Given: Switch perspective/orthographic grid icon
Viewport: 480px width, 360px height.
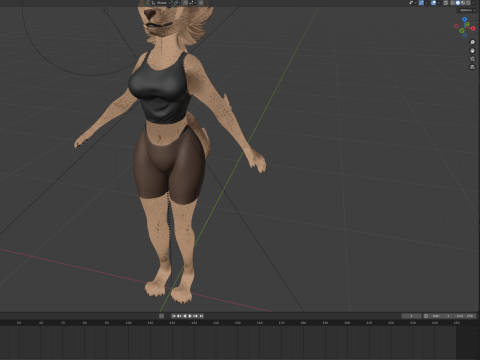Looking at the screenshot, I should pyautogui.click(x=472, y=67).
